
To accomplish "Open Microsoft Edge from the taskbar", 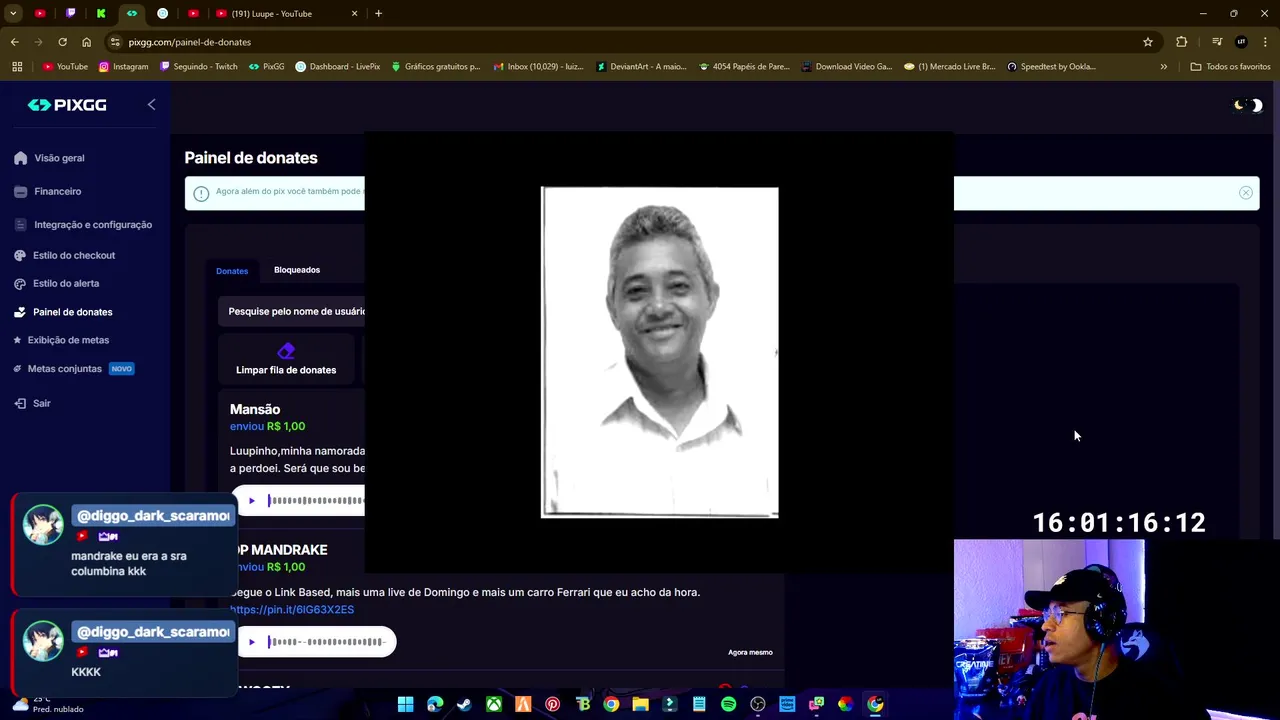I will (435, 704).
